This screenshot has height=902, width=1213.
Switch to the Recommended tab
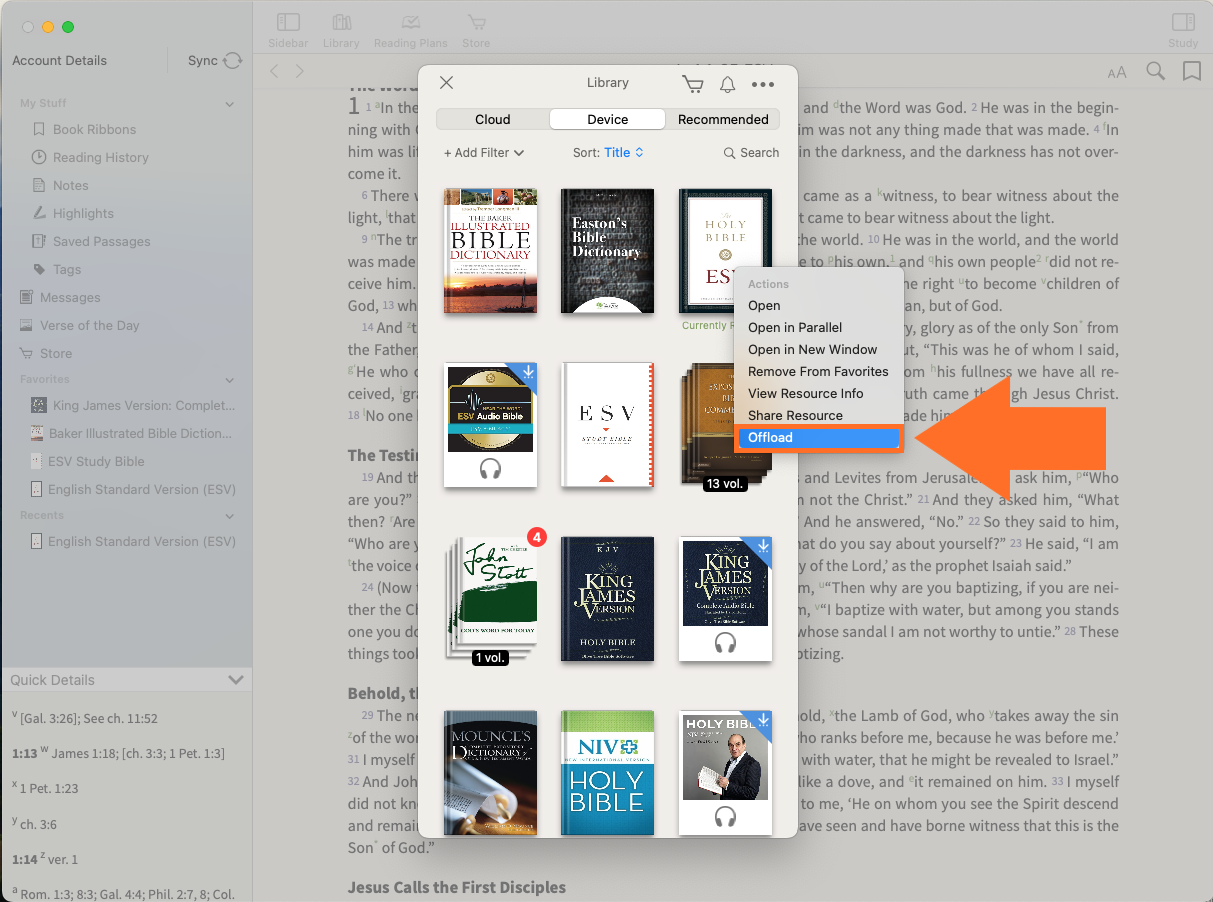coord(723,119)
